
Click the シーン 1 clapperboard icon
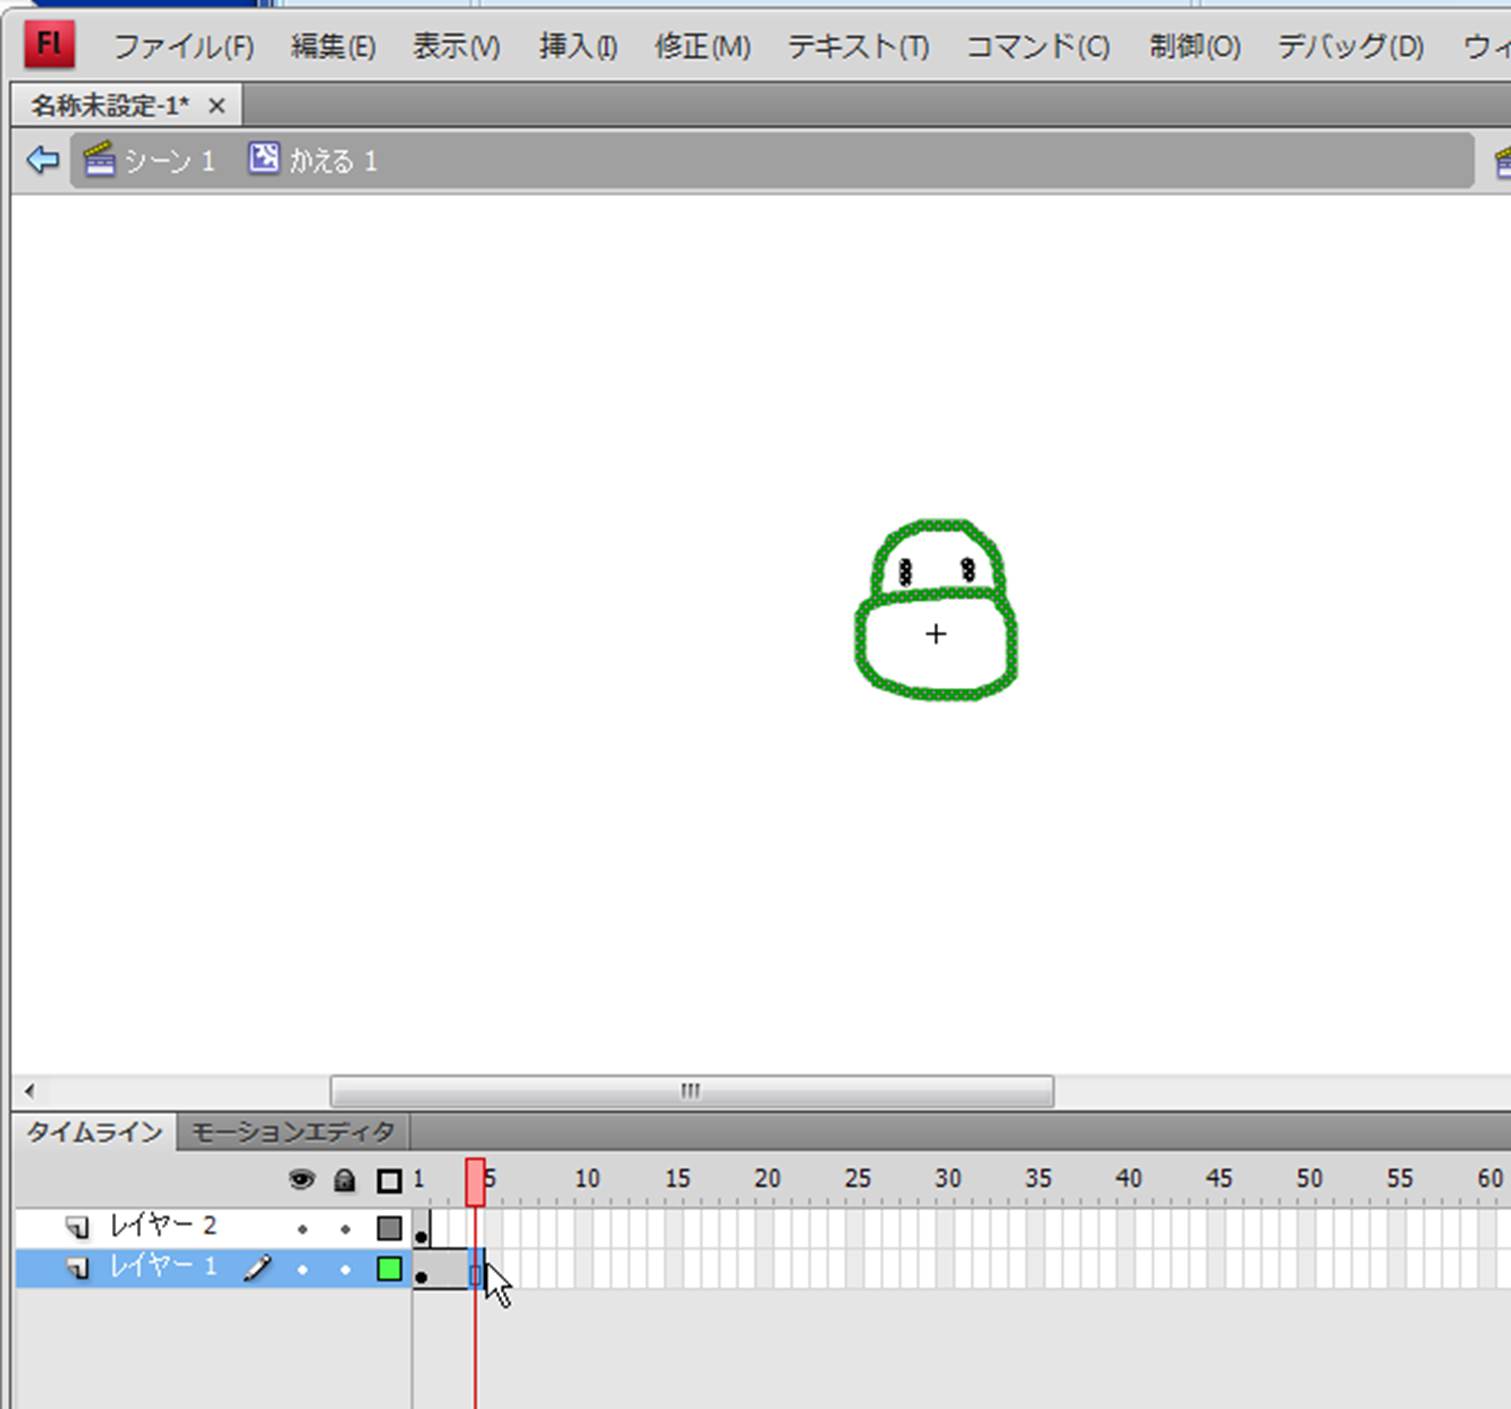pos(99,160)
